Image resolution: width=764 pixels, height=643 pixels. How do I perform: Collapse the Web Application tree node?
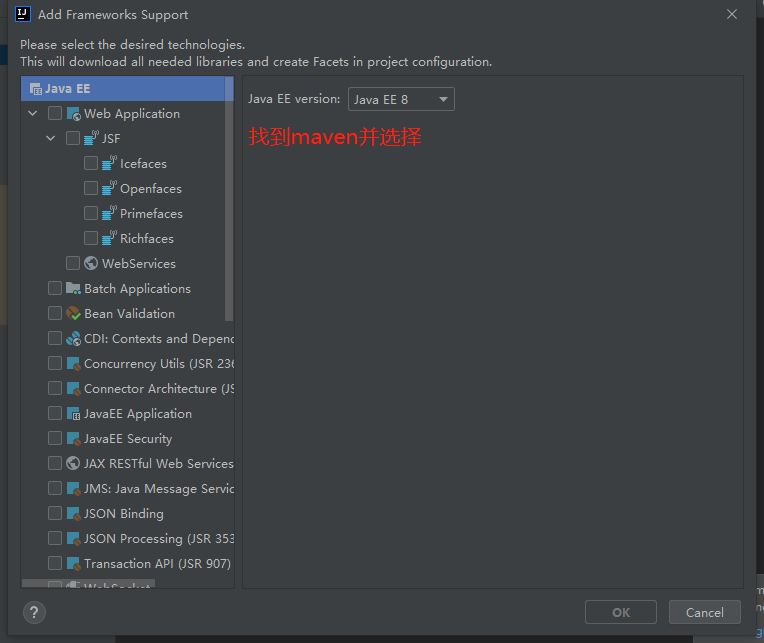(x=33, y=113)
